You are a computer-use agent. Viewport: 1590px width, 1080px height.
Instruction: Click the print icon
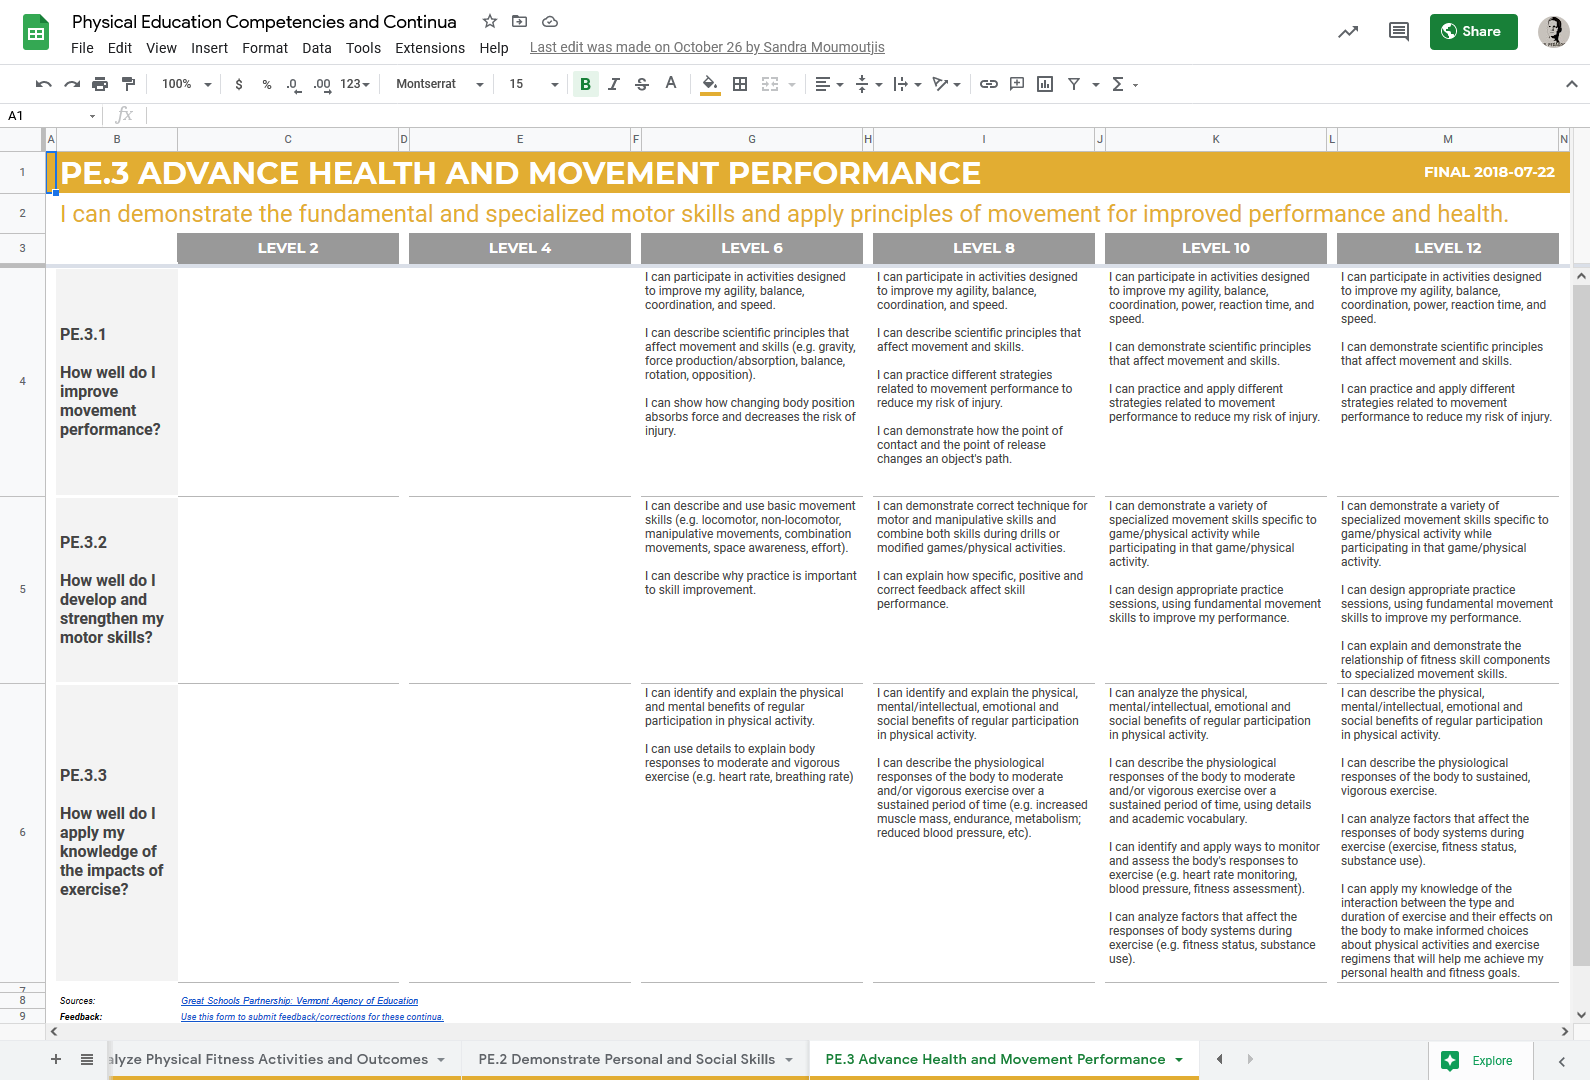pyautogui.click(x=100, y=84)
